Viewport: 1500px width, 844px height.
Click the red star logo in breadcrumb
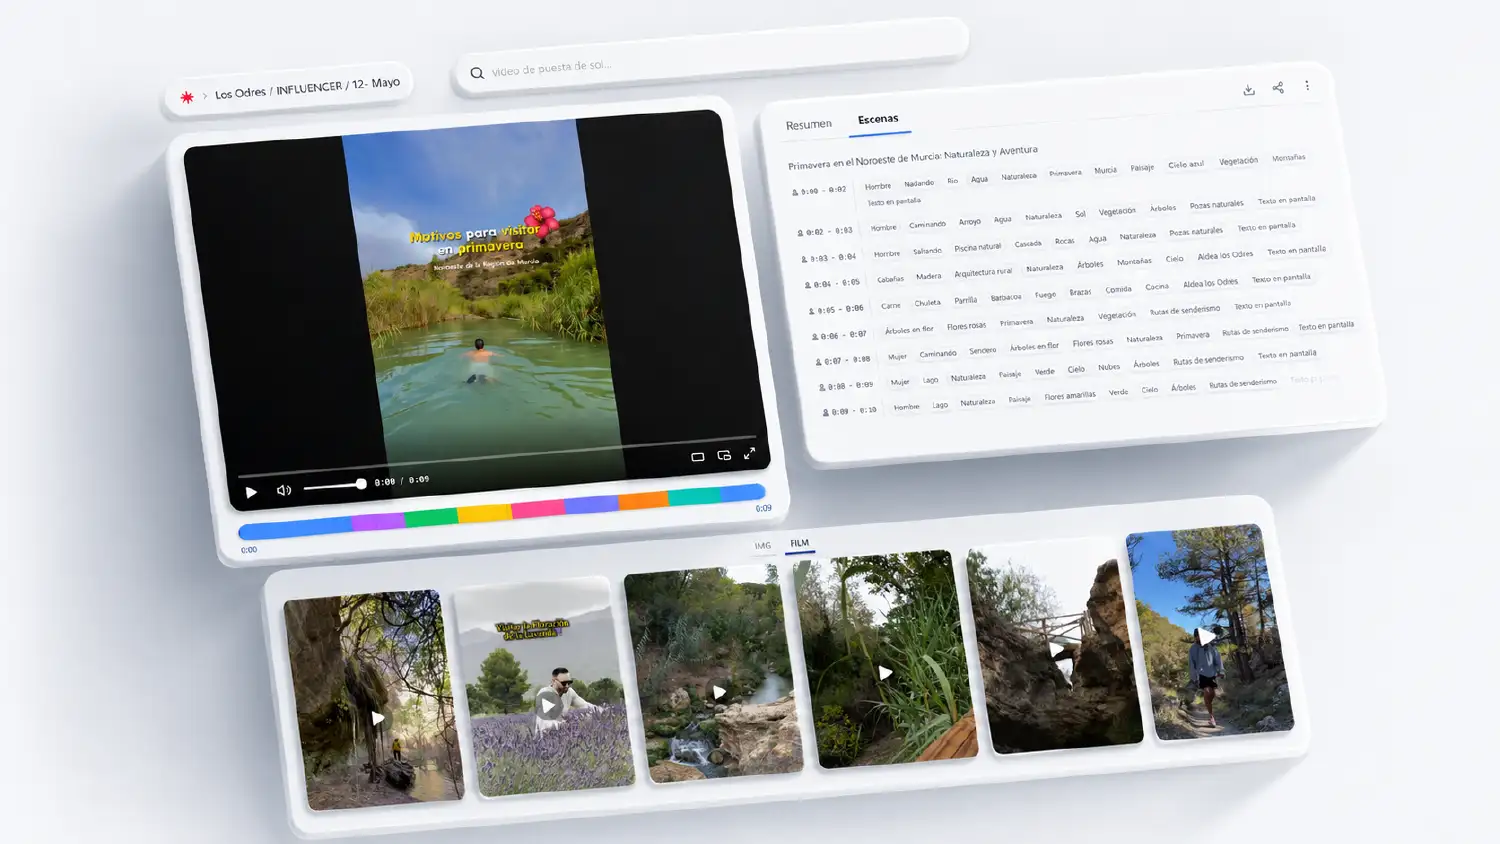187,97
